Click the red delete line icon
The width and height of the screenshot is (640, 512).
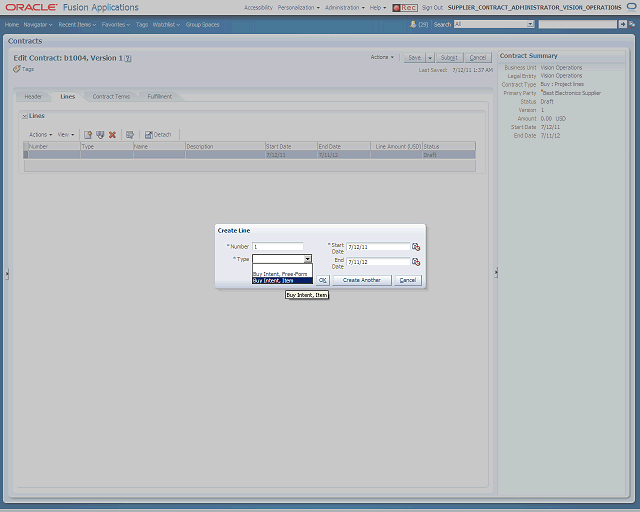click(112, 135)
